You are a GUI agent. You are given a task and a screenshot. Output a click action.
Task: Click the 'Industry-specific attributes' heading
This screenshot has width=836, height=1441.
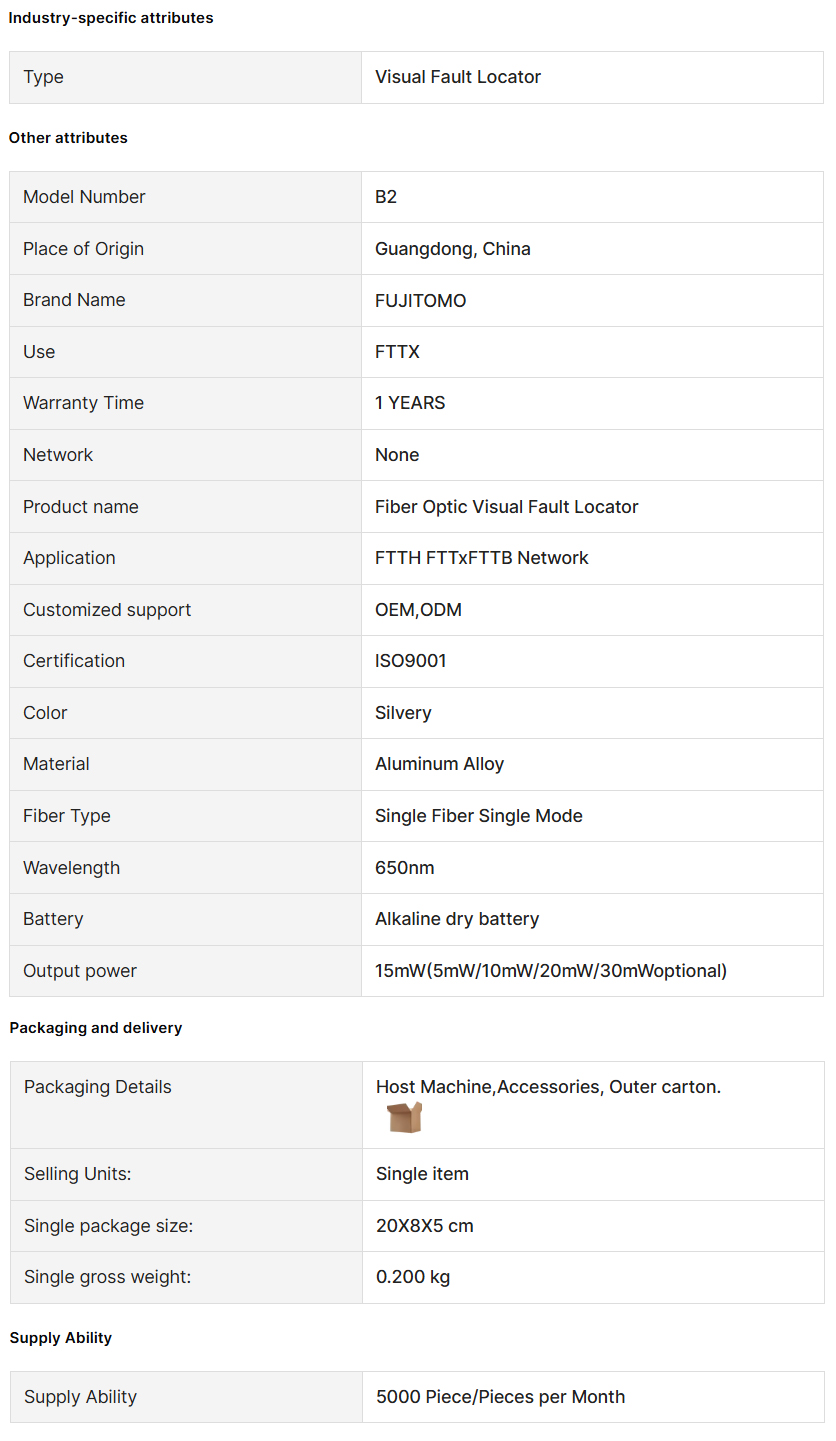tap(111, 18)
